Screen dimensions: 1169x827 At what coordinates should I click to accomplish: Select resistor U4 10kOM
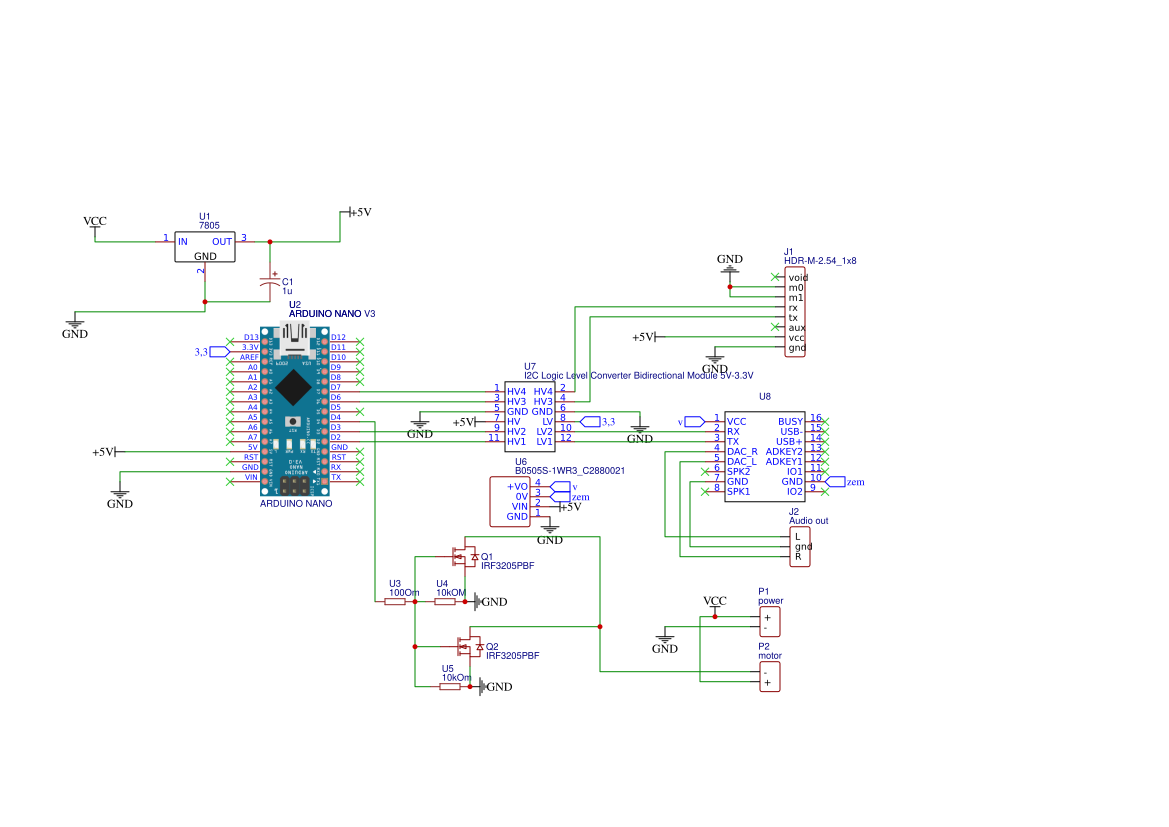pos(445,601)
